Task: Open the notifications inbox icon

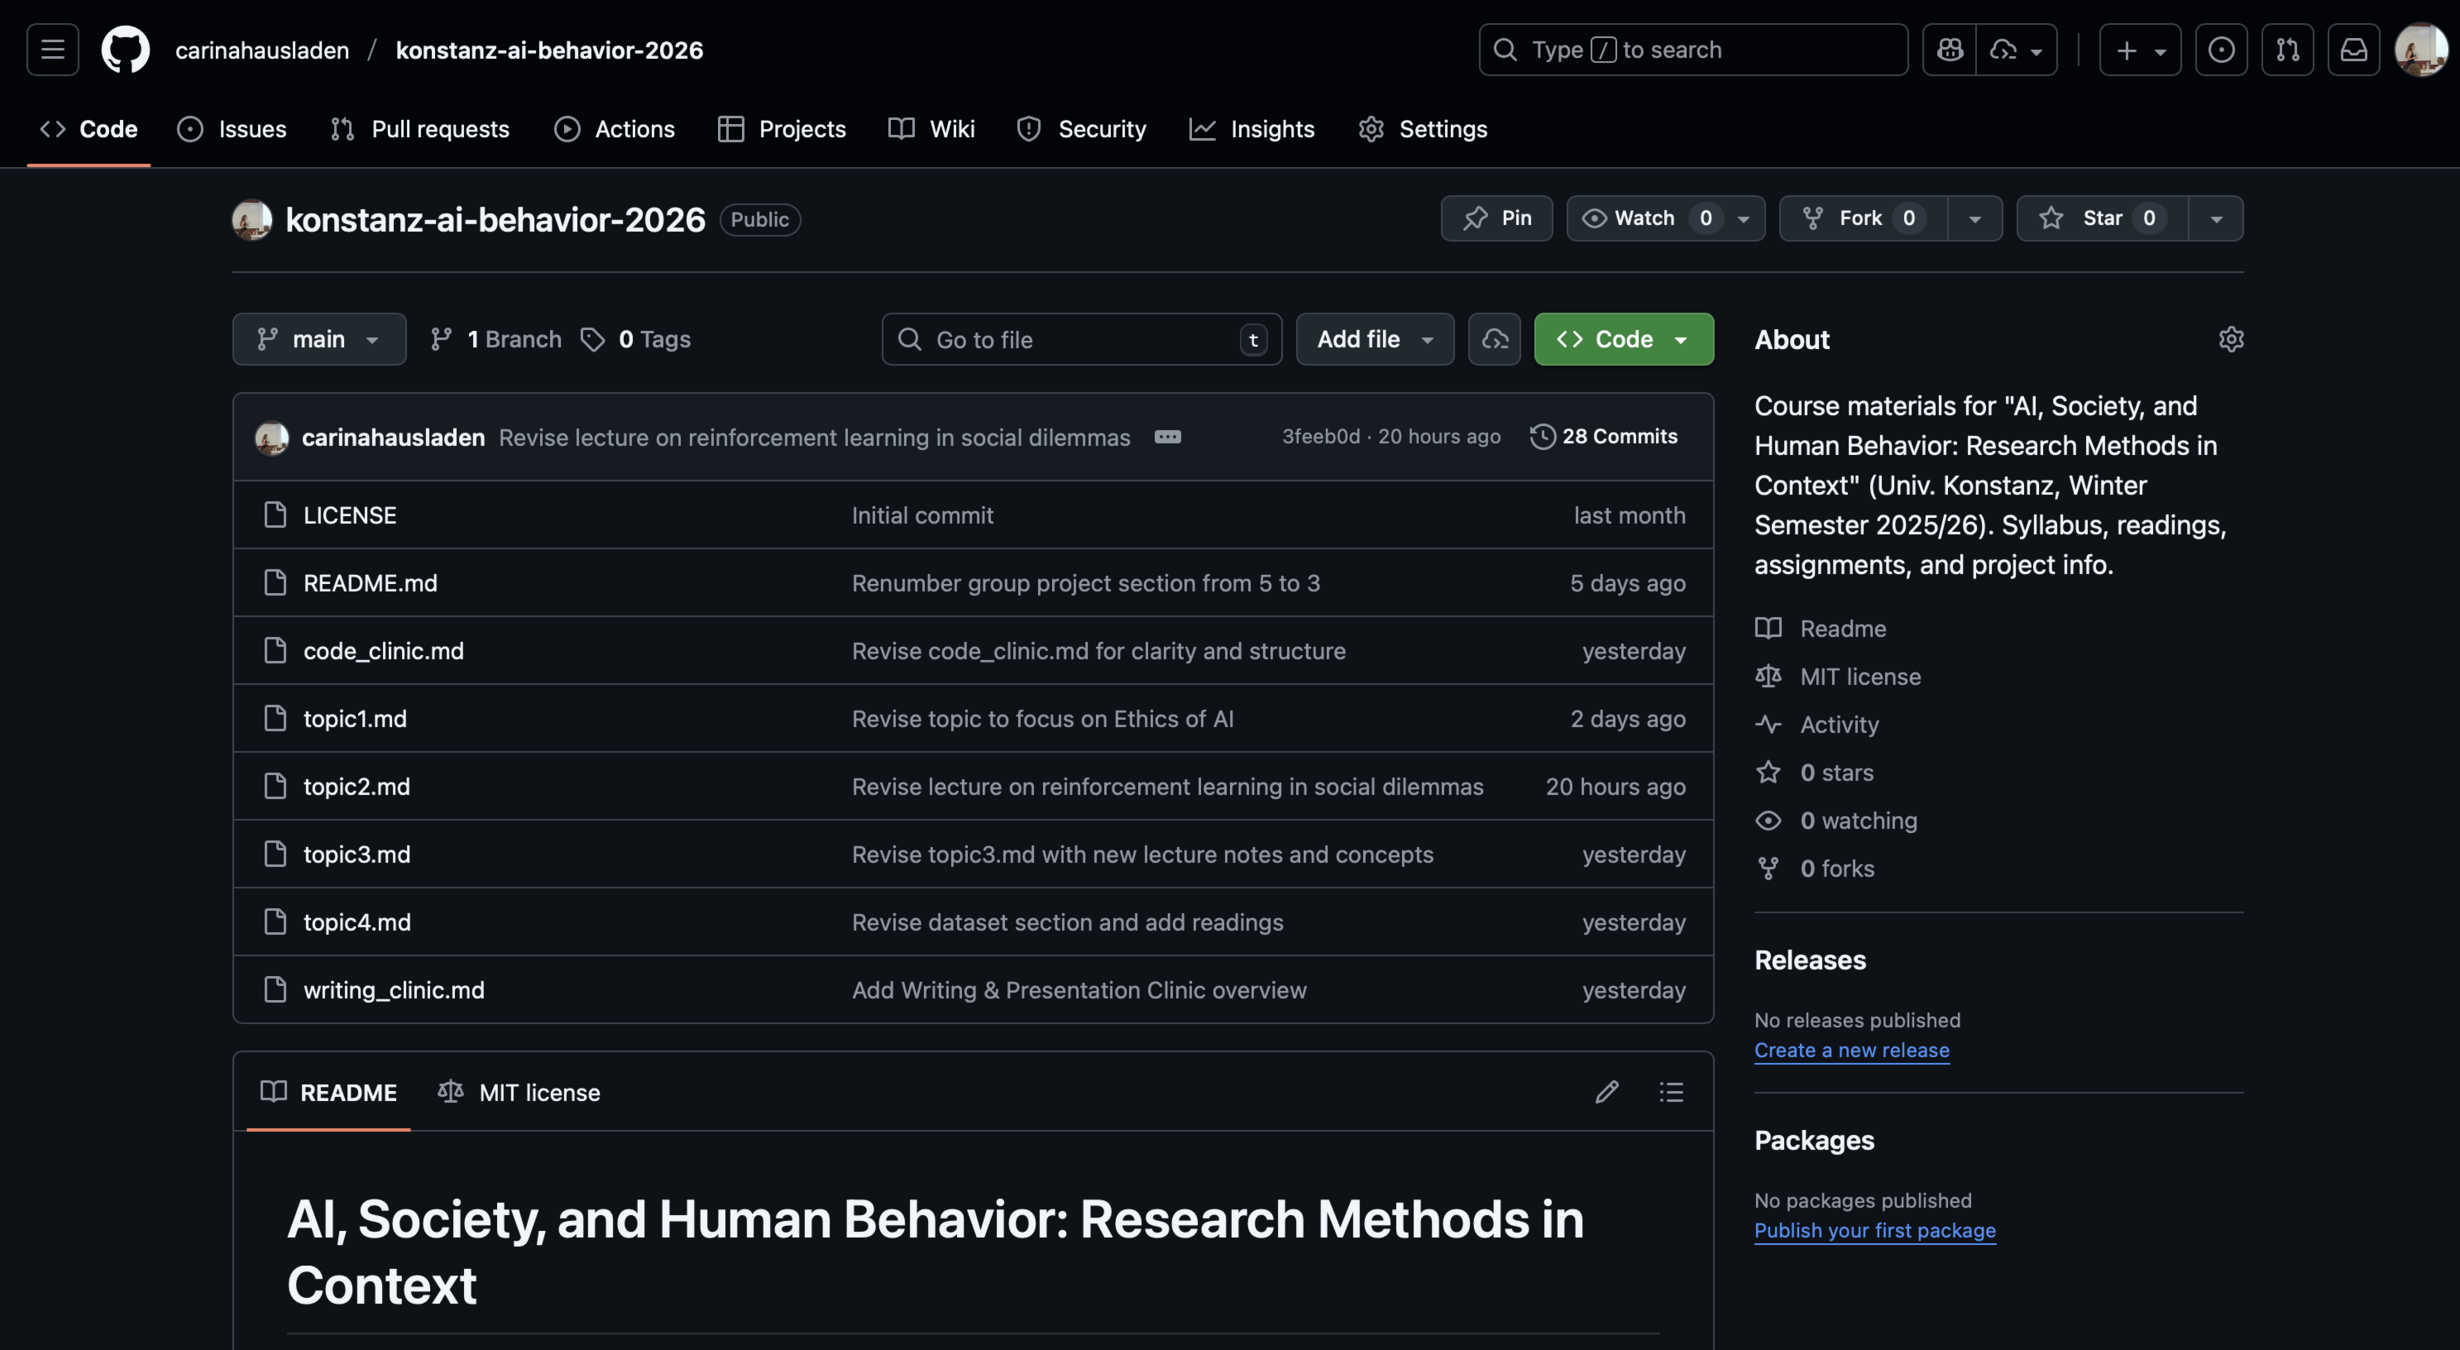Action: point(2353,50)
